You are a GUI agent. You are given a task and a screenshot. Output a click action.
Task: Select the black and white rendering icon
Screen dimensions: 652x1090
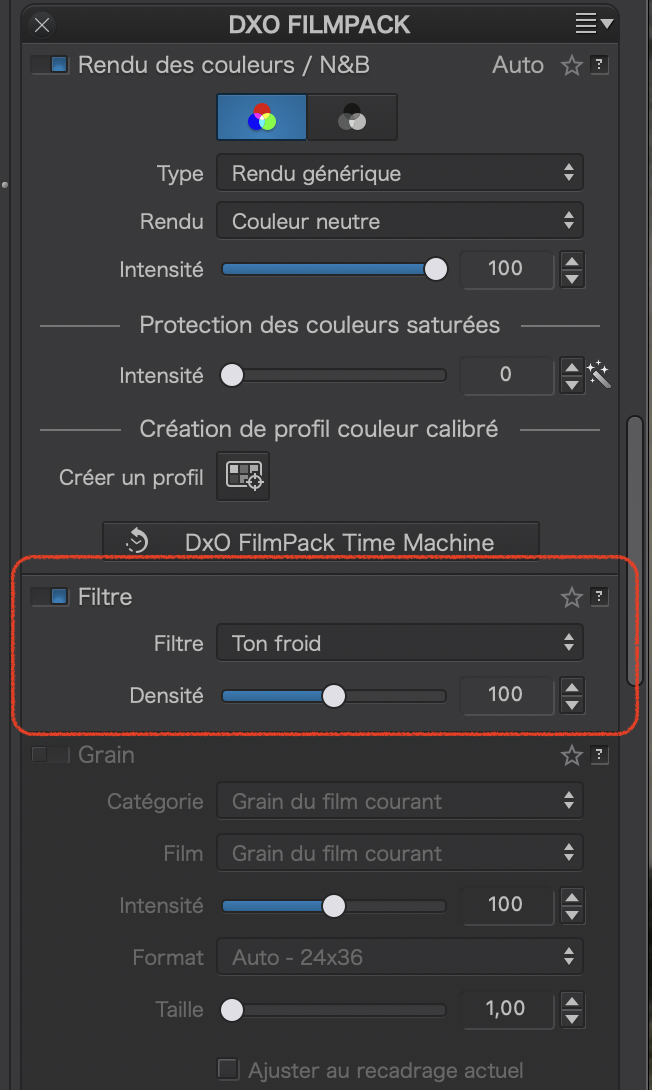pos(352,117)
